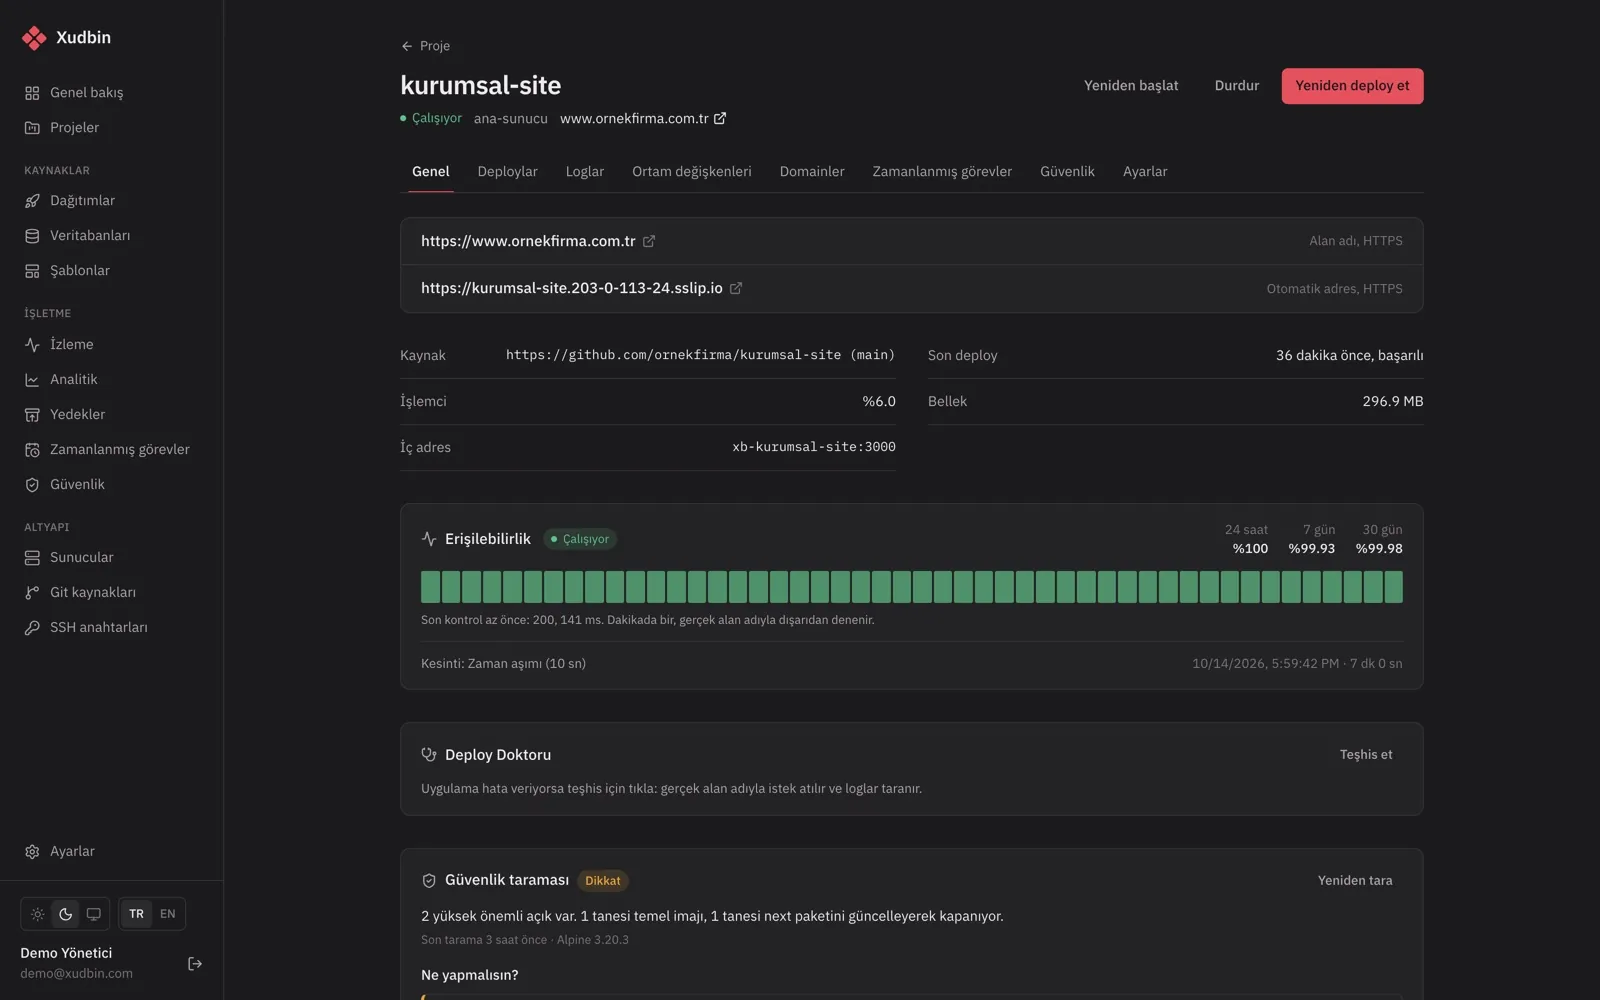Switch to the Deploylar tab
The height and width of the screenshot is (1000, 1600).
click(x=507, y=172)
